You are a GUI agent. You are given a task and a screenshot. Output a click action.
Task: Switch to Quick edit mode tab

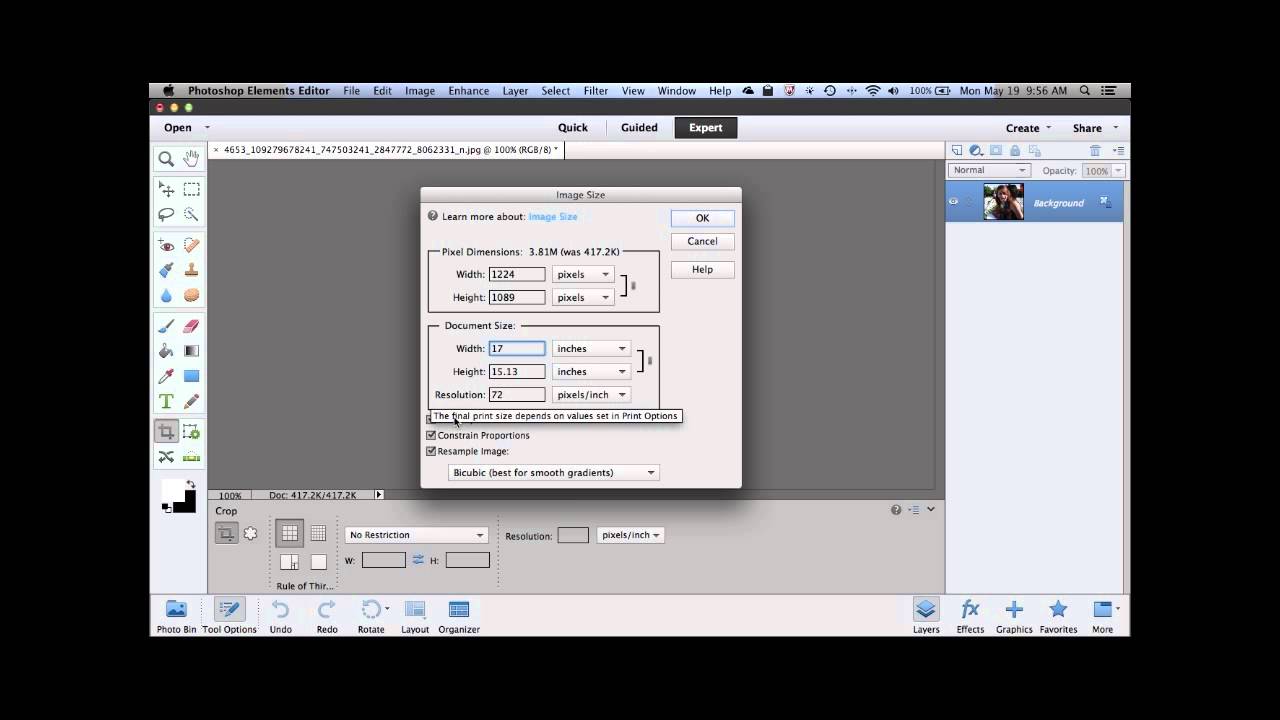pyautogui.click(x=573, y=128)
